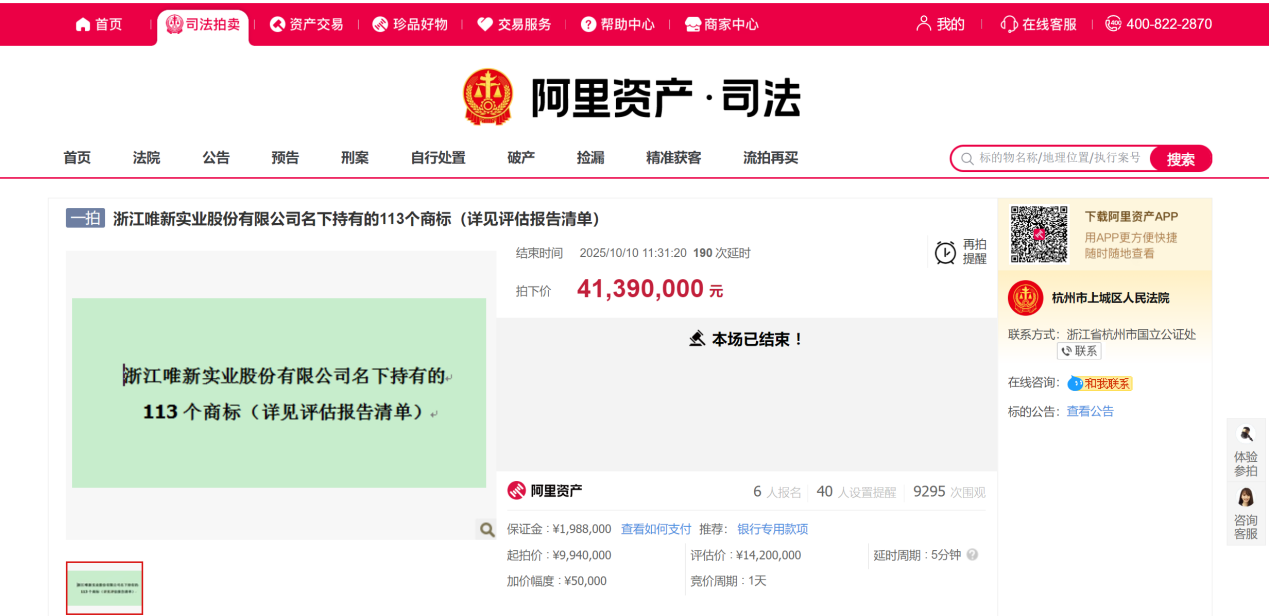Select the trademark image thumbnail
The height and width of the screenshot is (616, 1269).
coord(105,588)
